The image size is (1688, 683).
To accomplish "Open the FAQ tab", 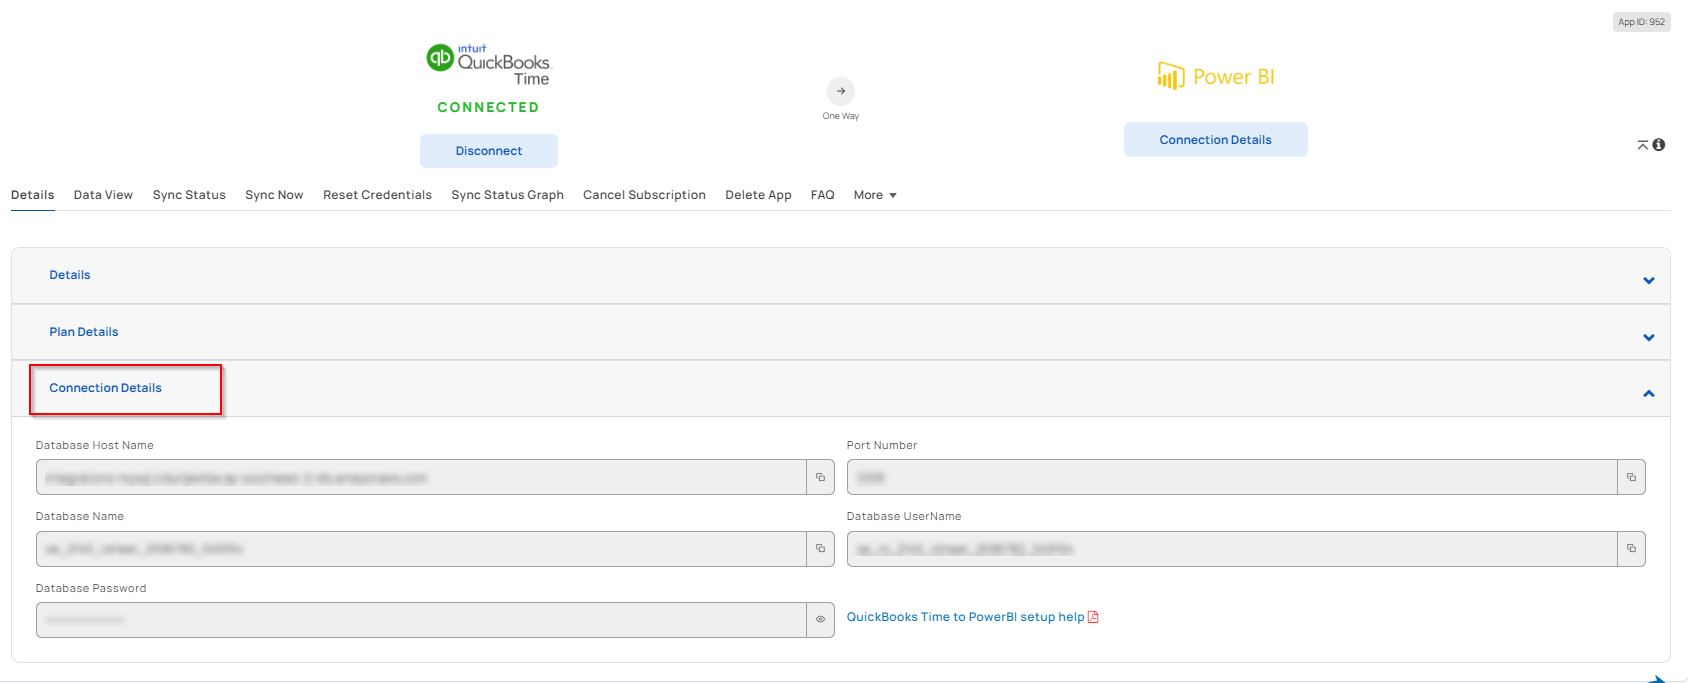I will (x=822, y=195).
